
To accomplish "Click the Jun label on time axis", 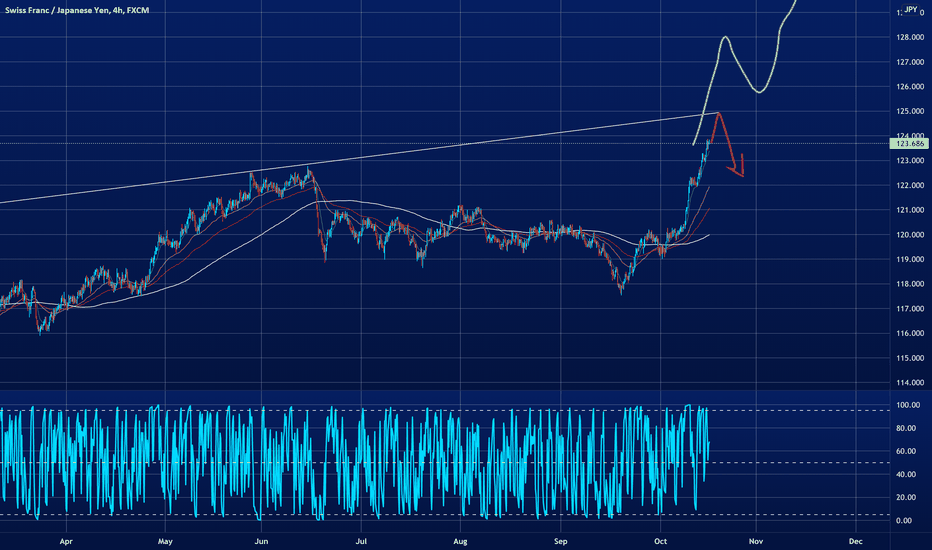I will coord(261,541).
